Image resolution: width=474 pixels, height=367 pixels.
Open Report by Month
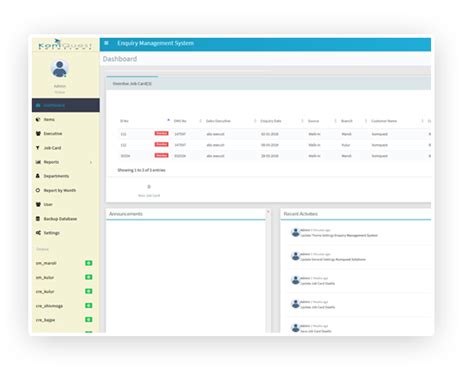pyautogui.click(x=66, y=190)
